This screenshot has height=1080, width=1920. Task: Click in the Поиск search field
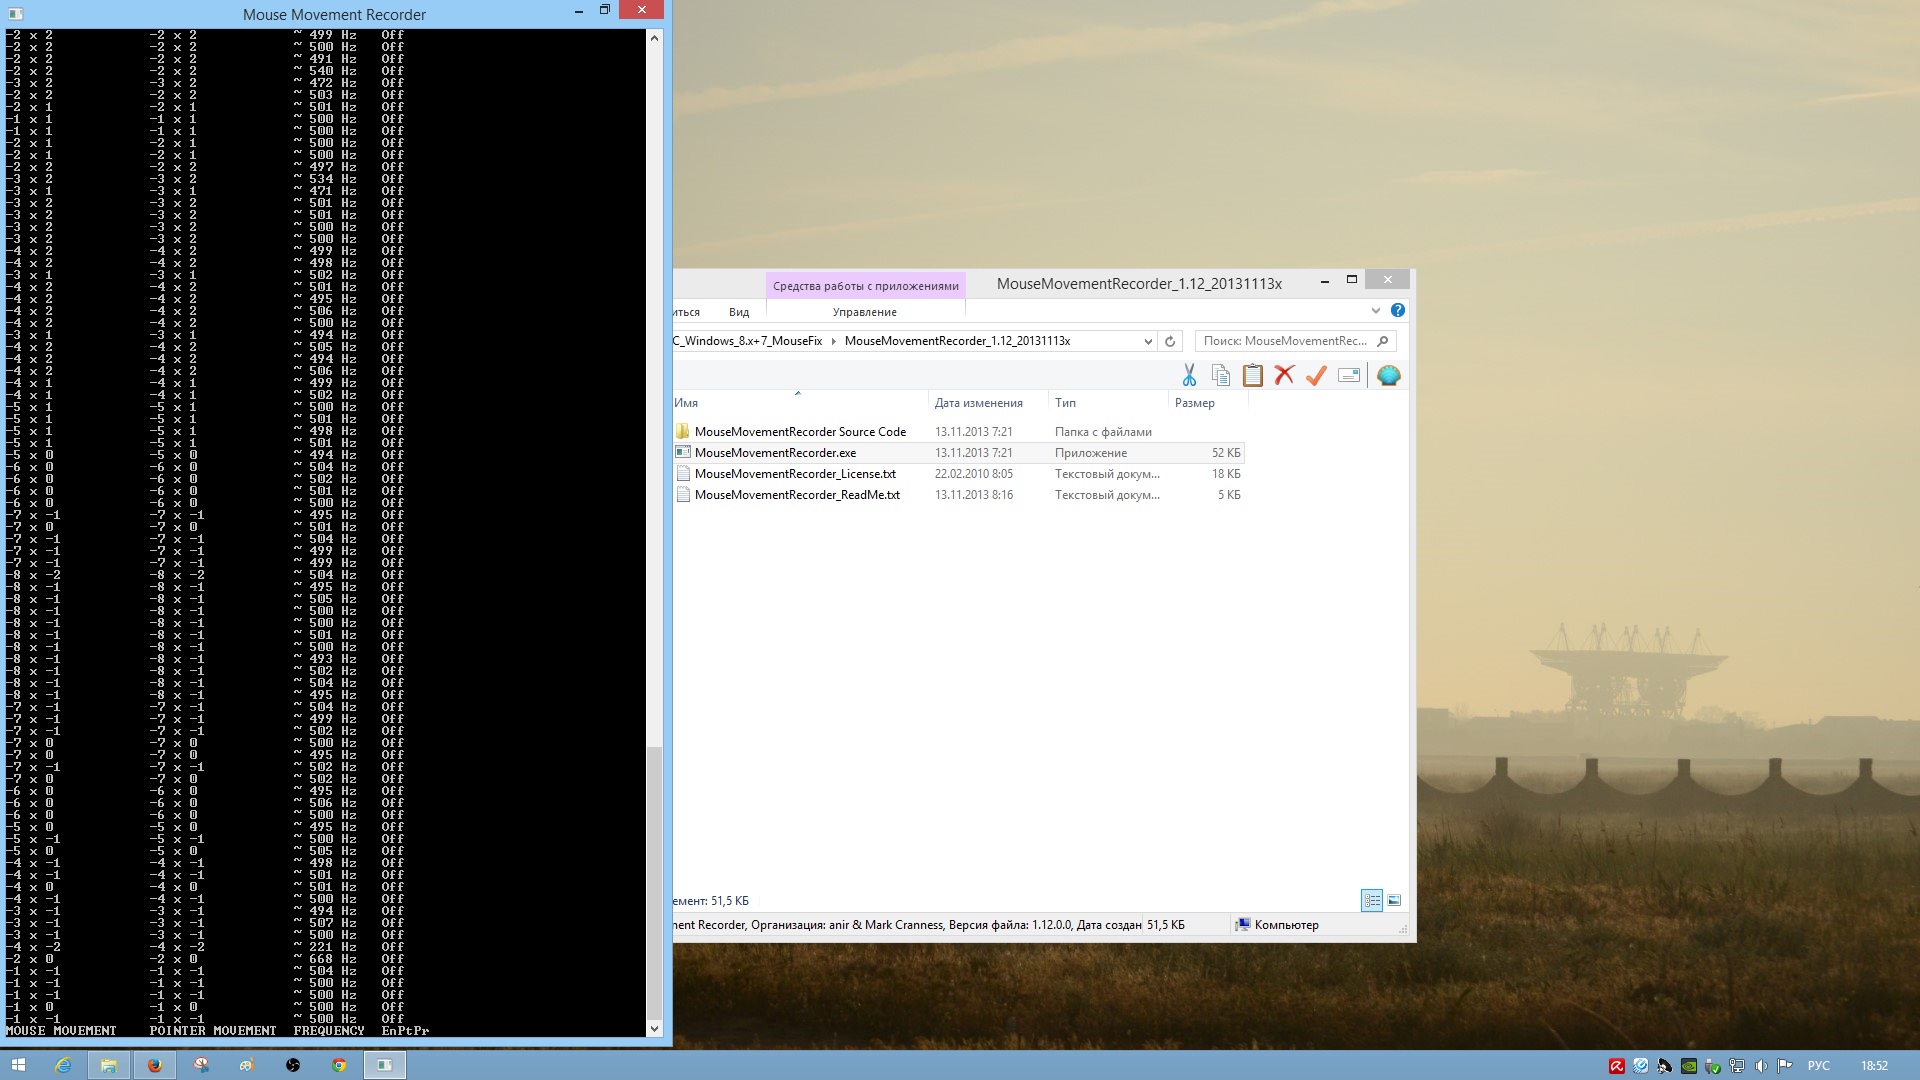tap(1285, 341)
